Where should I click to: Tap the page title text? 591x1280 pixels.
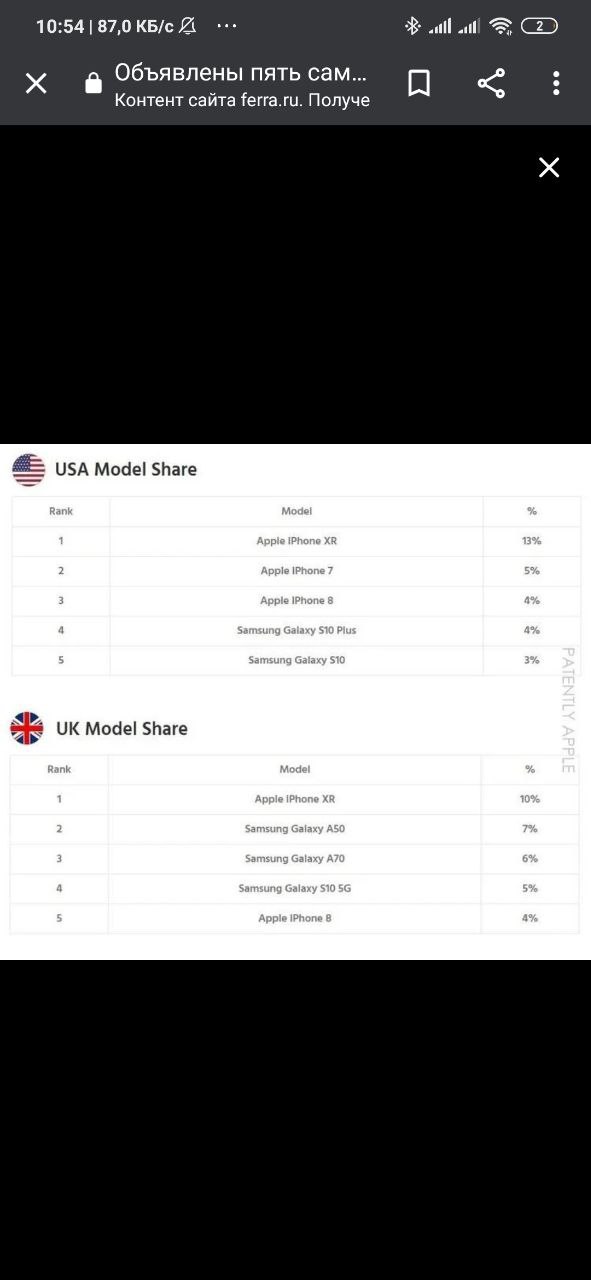tap(241, 72)
